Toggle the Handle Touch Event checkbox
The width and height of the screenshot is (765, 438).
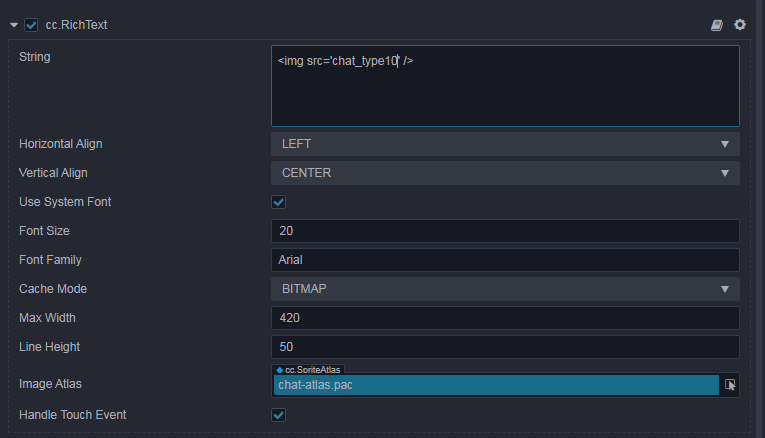[279, 414]
